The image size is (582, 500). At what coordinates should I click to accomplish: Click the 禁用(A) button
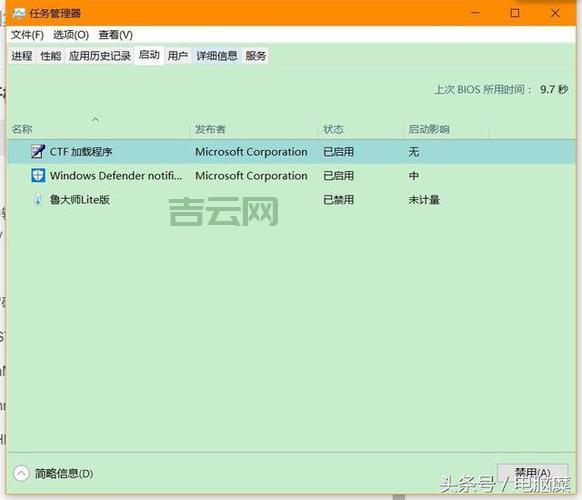tap(532, 473)
